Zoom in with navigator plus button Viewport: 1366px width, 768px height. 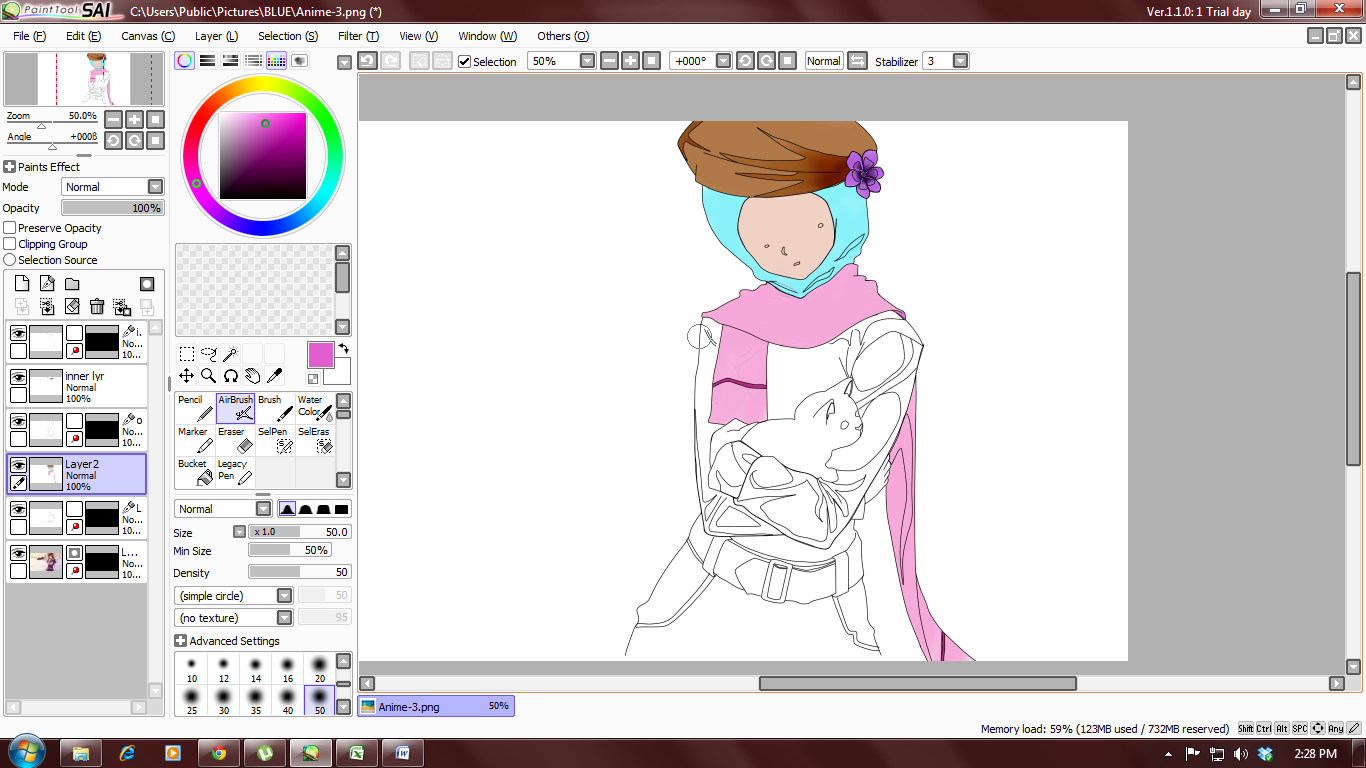pyautogui.click(x=134, y=119)
